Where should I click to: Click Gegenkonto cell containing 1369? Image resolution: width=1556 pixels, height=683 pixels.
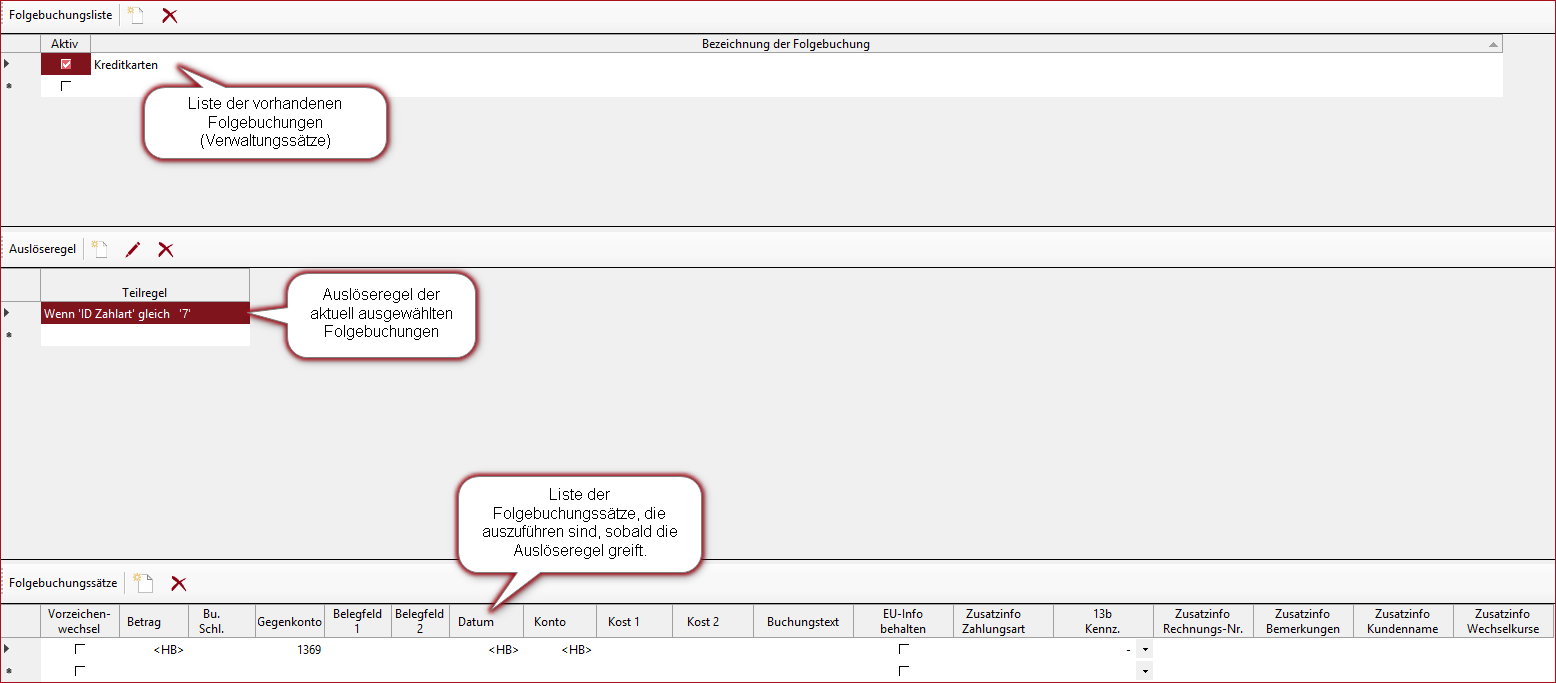[289, 650]
